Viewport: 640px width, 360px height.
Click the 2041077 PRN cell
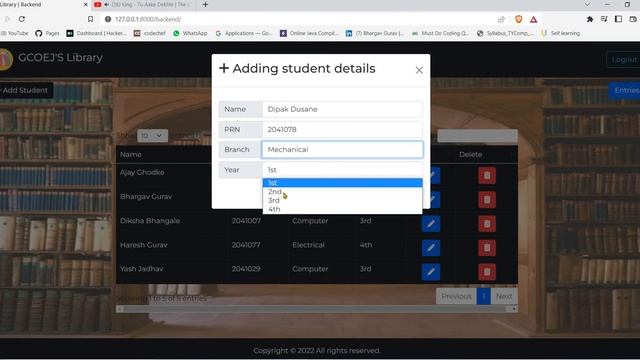[246, 245]
